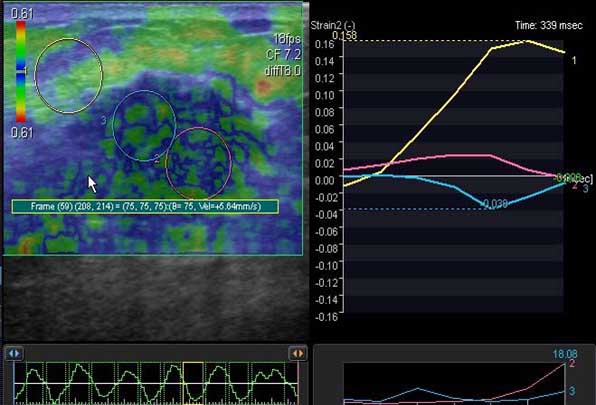Click the 18fps frame rate text
The height and width of the screenshot is (405, 596).
[287, 39]
